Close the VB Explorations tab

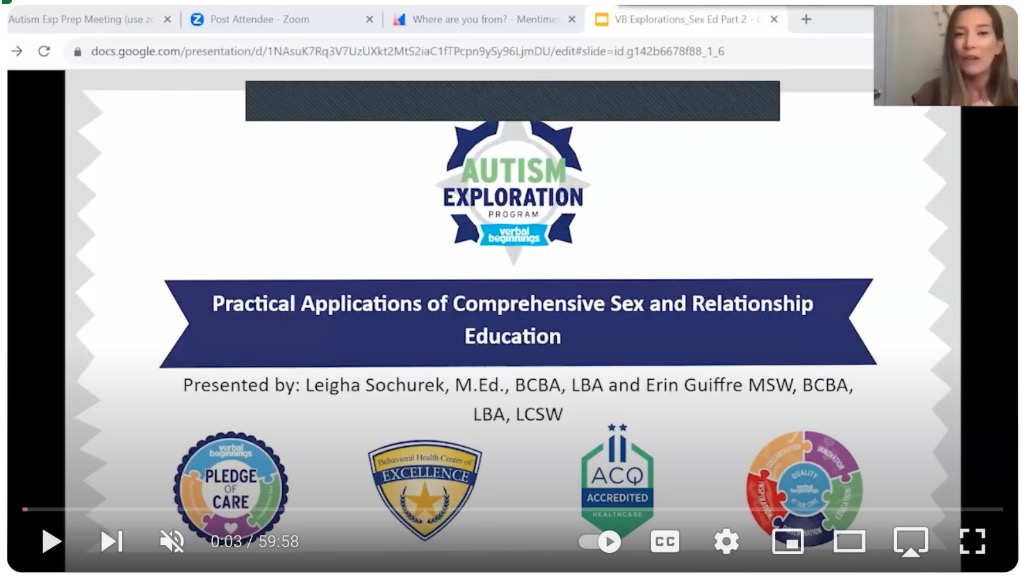pos(774,20)
